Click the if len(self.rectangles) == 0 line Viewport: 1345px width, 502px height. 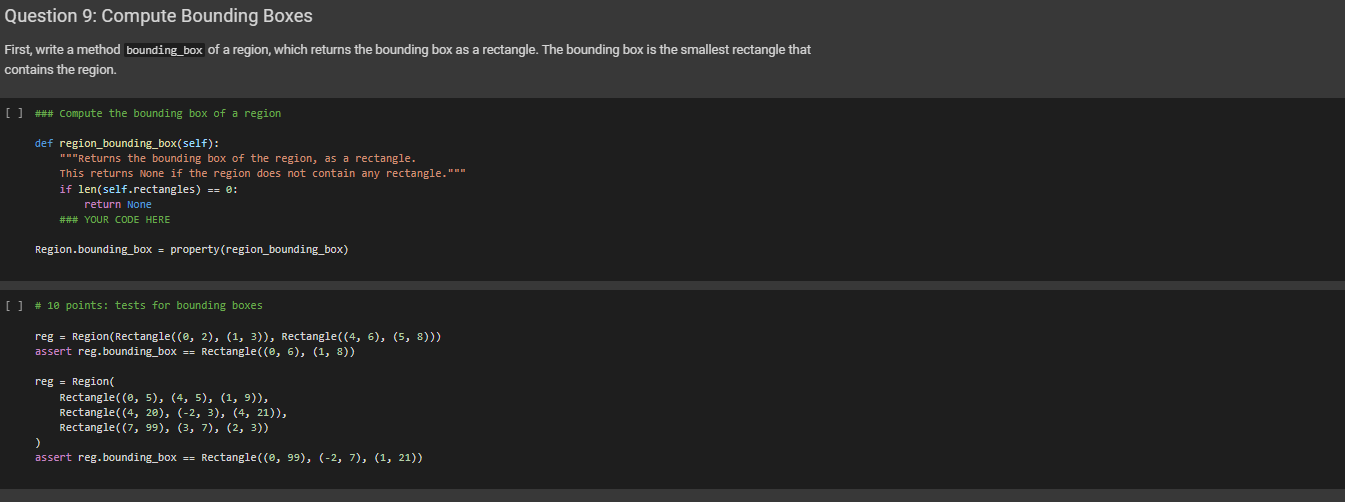click(148, 189)
